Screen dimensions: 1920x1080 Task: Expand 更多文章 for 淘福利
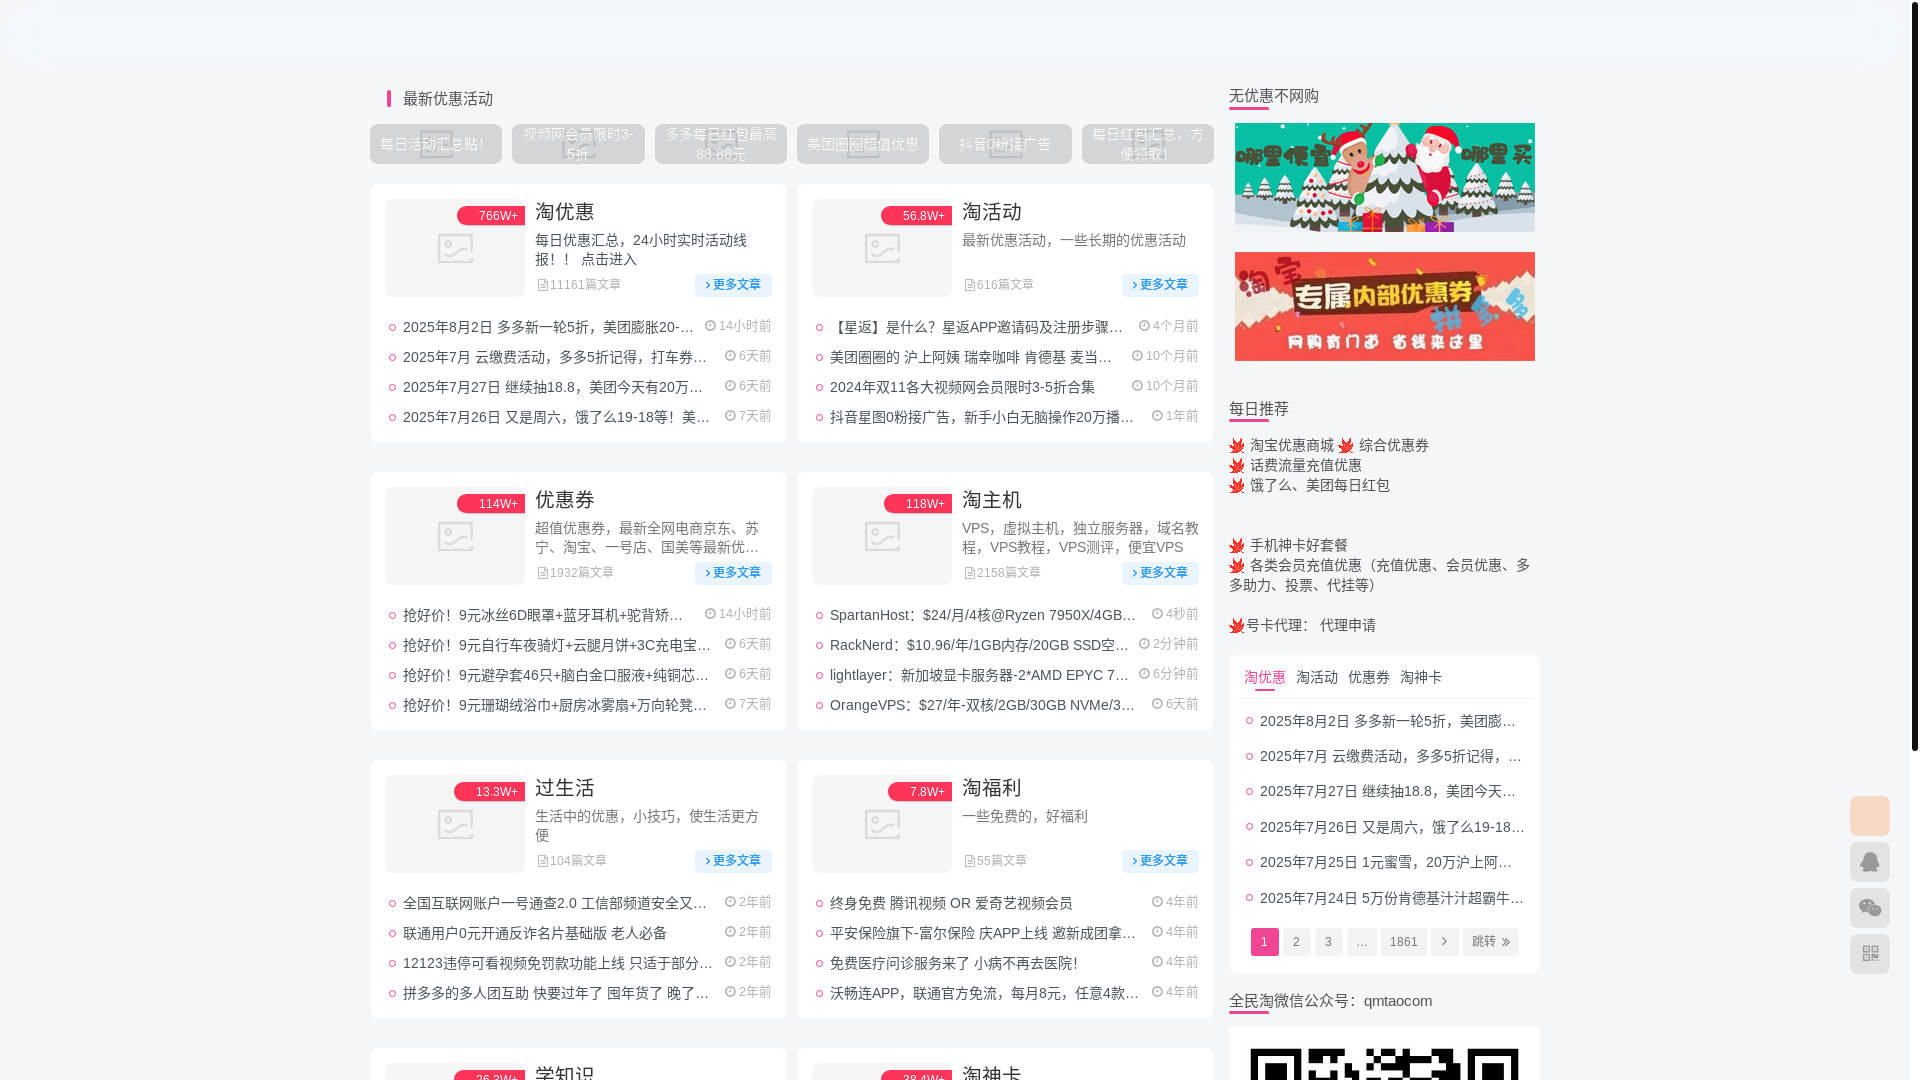(1160, 861)
